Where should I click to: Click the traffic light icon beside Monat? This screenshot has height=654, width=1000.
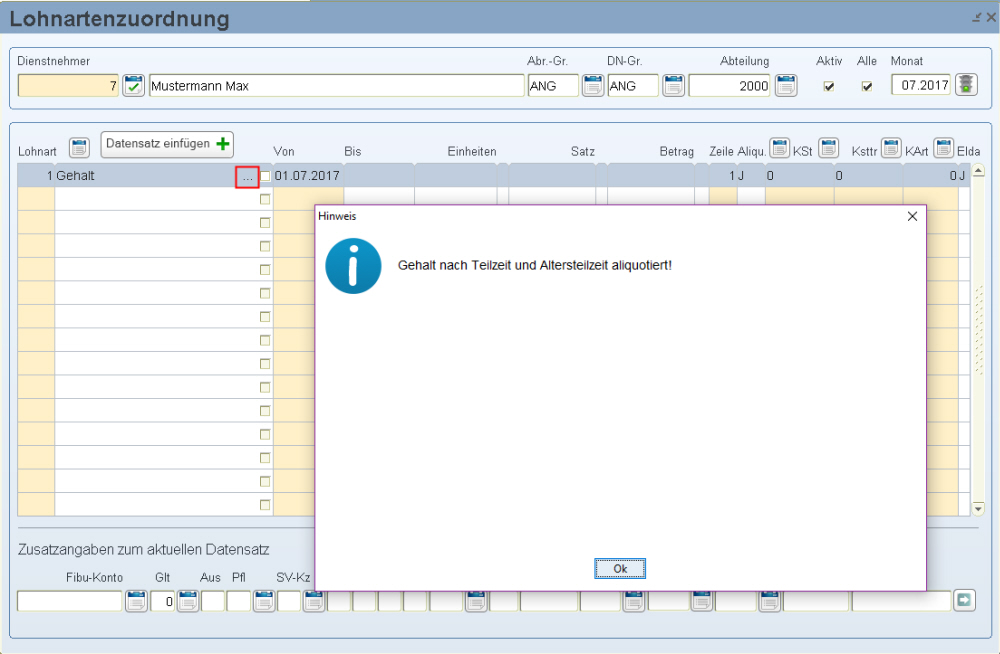coord(966,85)
